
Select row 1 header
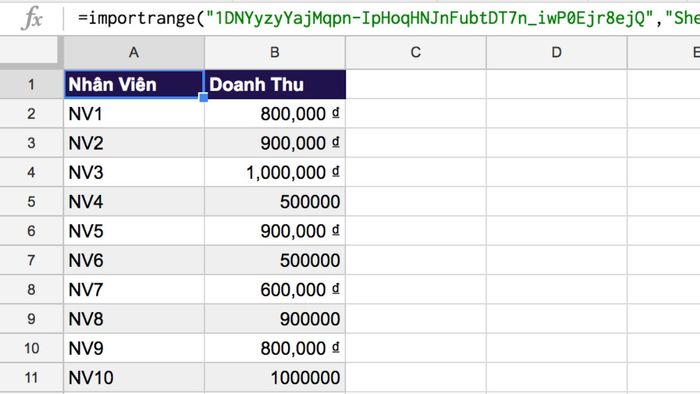pos(31,84)
